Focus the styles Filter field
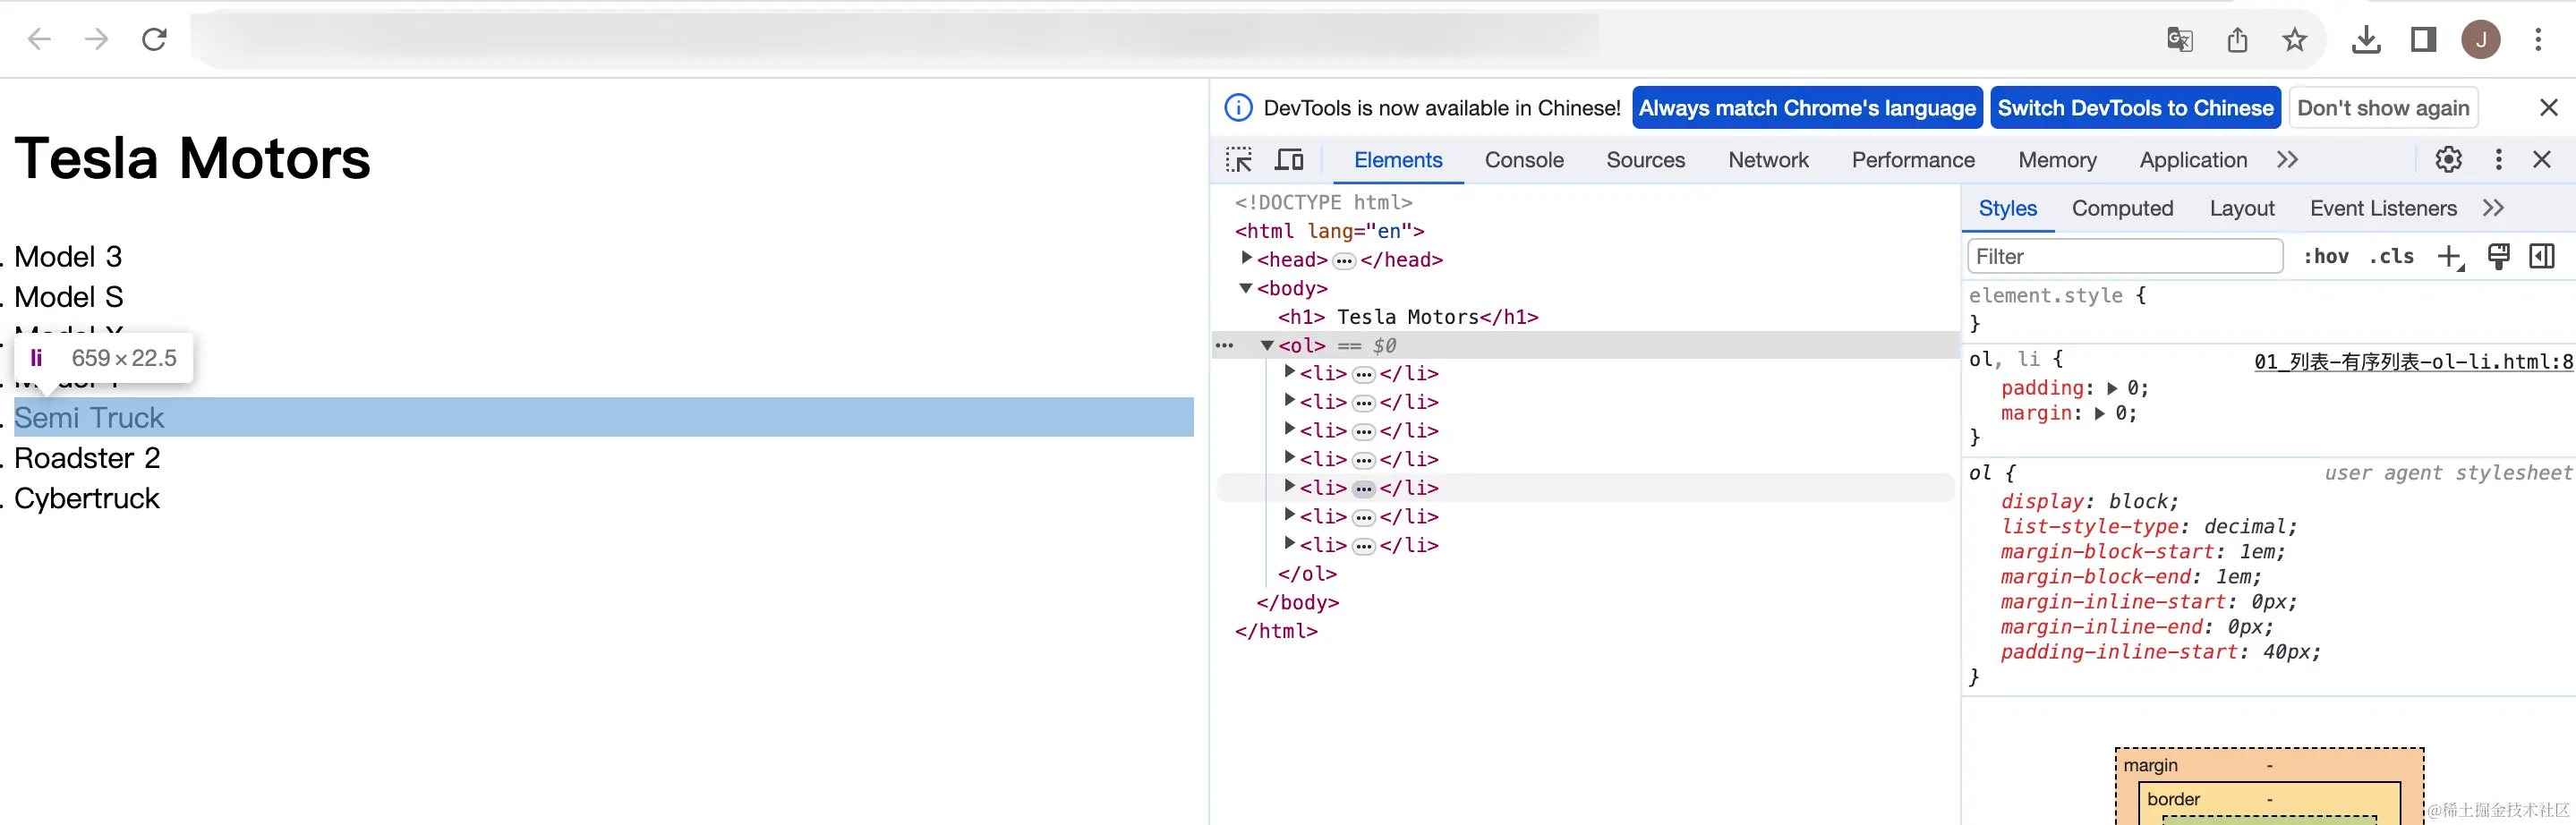Screen dimensions: 2576x825 point(2125,257)
